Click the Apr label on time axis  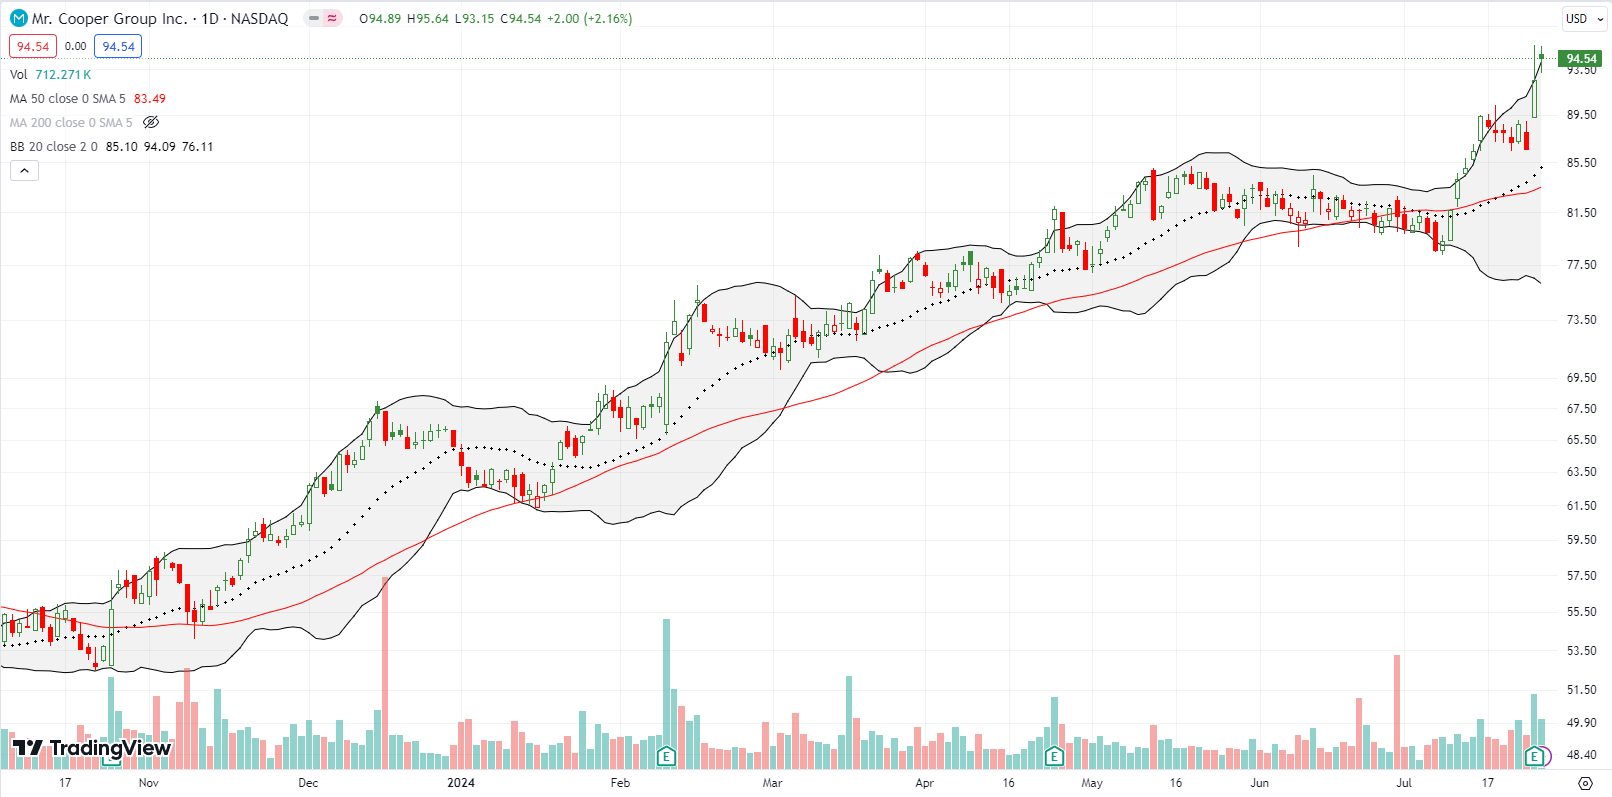924,782
